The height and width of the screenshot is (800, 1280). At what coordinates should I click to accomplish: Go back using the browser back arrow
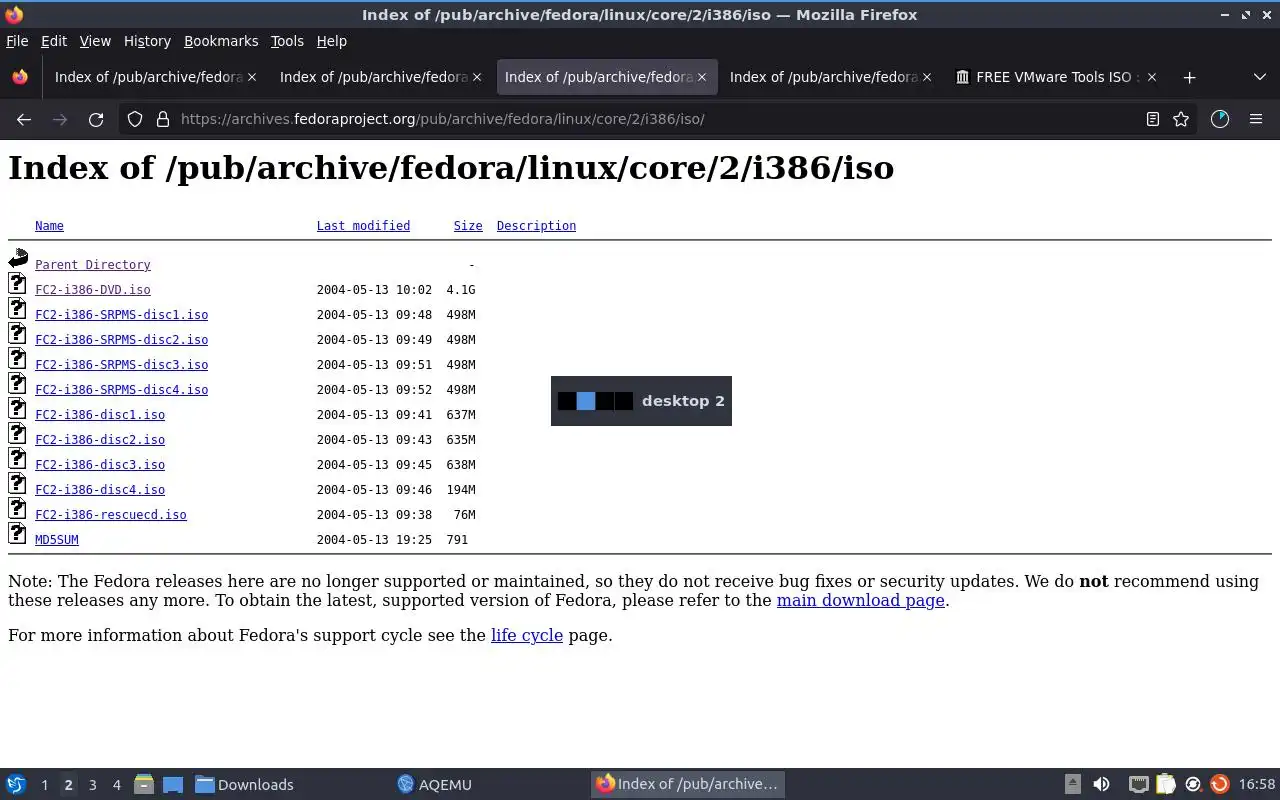24,119
